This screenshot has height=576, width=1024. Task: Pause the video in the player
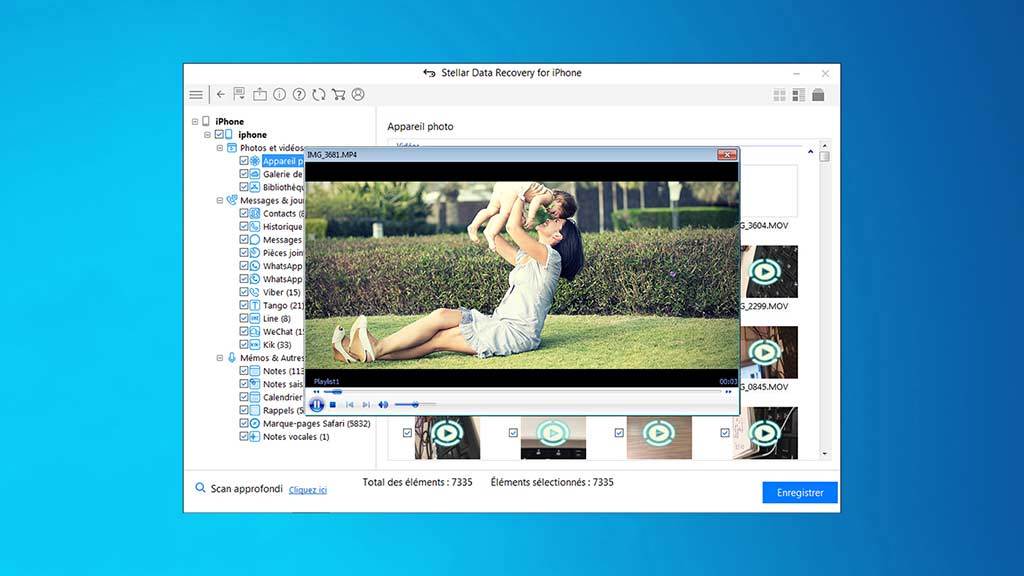(x=317, y=405)
